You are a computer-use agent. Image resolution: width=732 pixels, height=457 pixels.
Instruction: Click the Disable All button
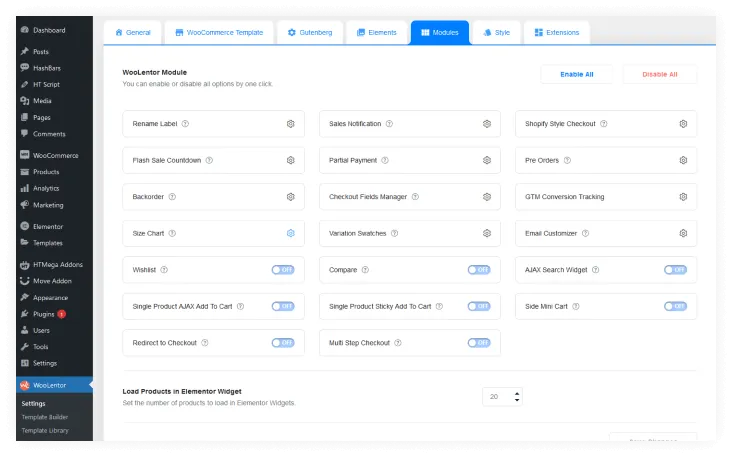(660, 74)
